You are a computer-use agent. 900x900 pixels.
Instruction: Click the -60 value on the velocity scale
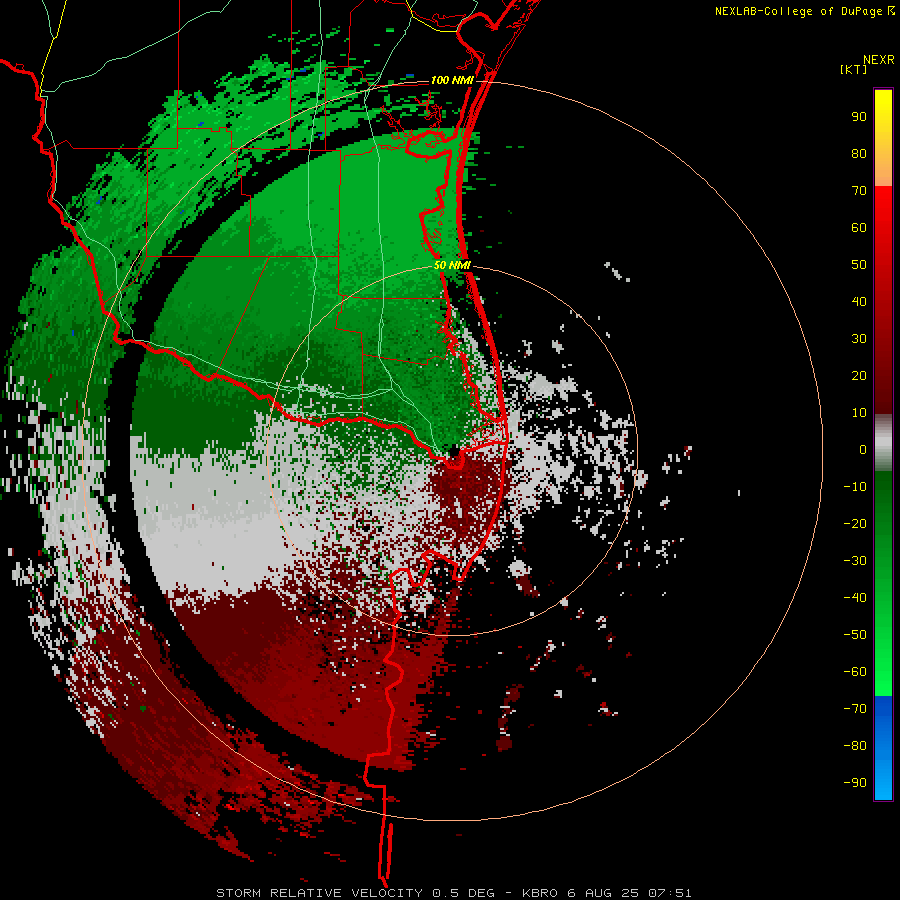(x=855, y=672)
